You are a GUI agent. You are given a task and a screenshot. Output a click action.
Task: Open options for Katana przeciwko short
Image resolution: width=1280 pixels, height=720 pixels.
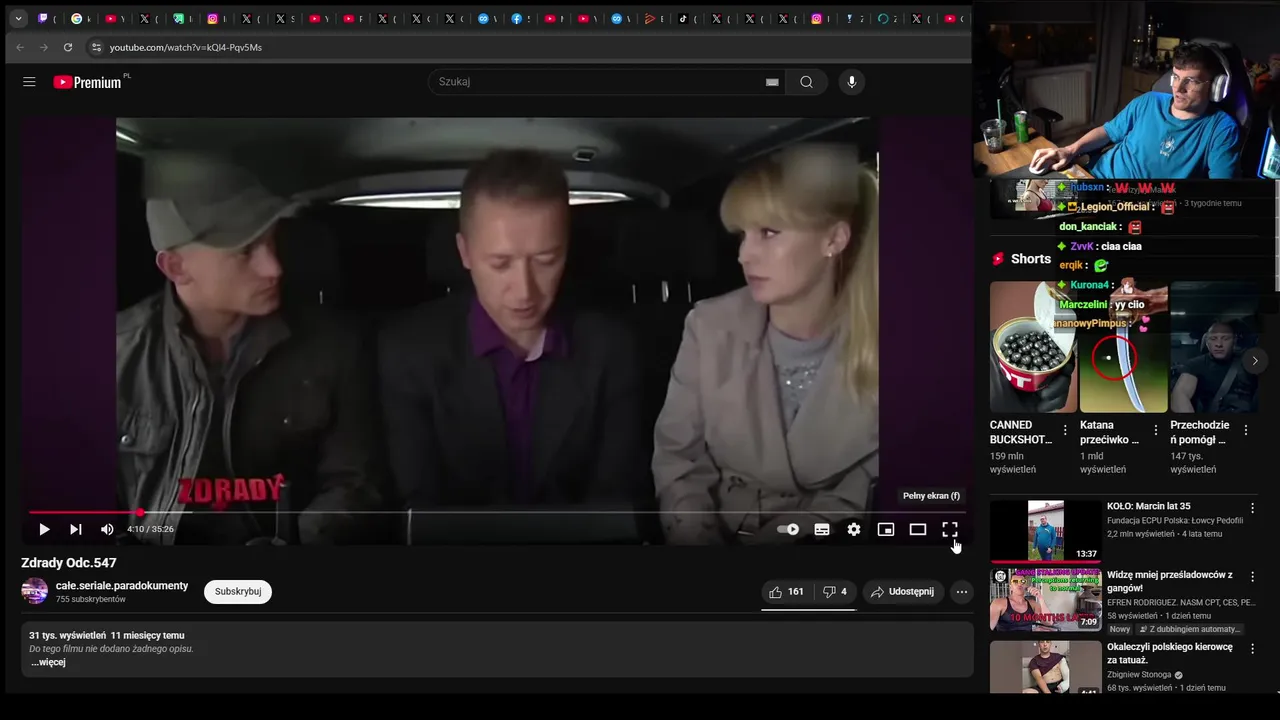(1155, 430)
